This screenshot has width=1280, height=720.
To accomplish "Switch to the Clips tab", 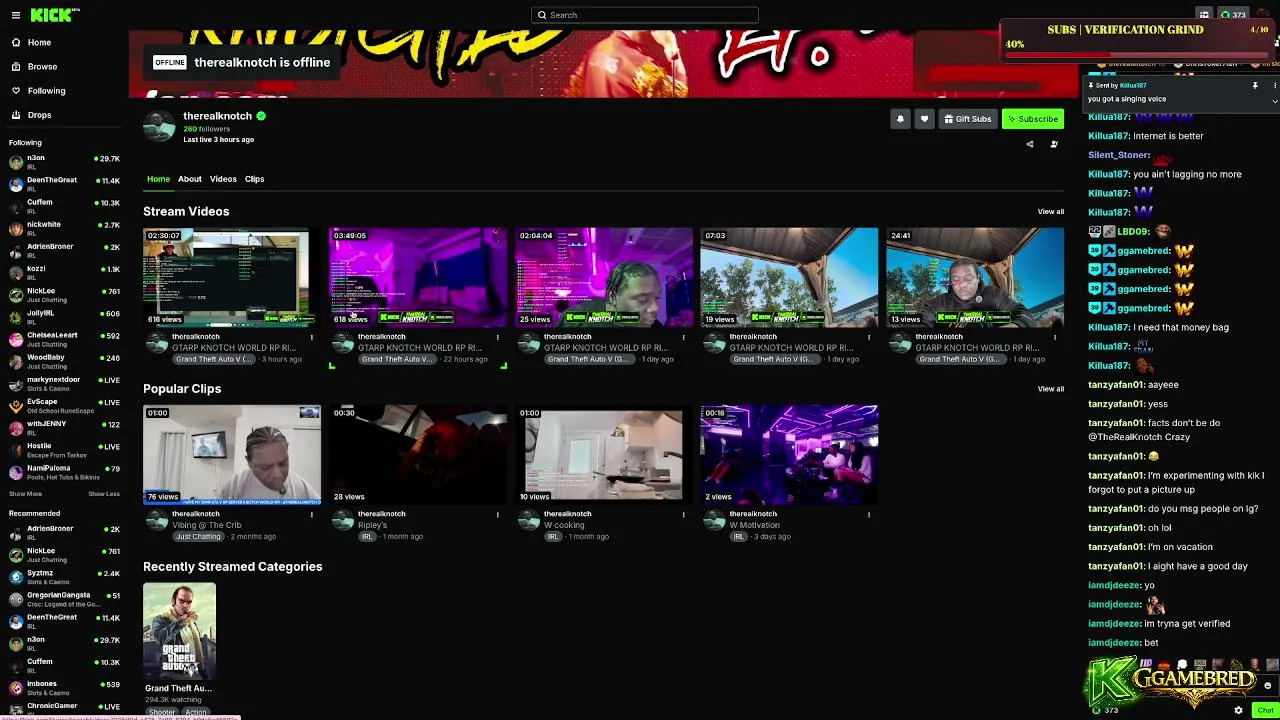I will [x=255, y=179].
